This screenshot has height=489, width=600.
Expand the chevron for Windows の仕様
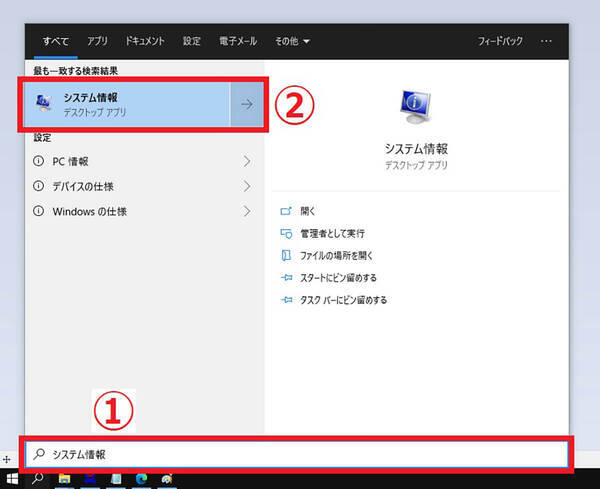coord(247,211)
